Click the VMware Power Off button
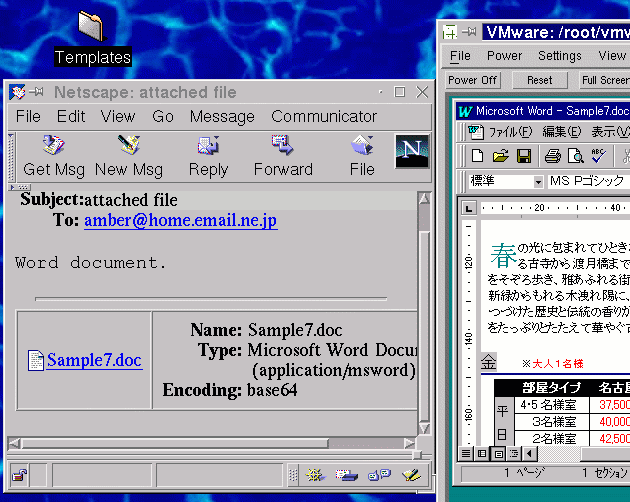Screen dimensions: 630x502 point(472,80)
